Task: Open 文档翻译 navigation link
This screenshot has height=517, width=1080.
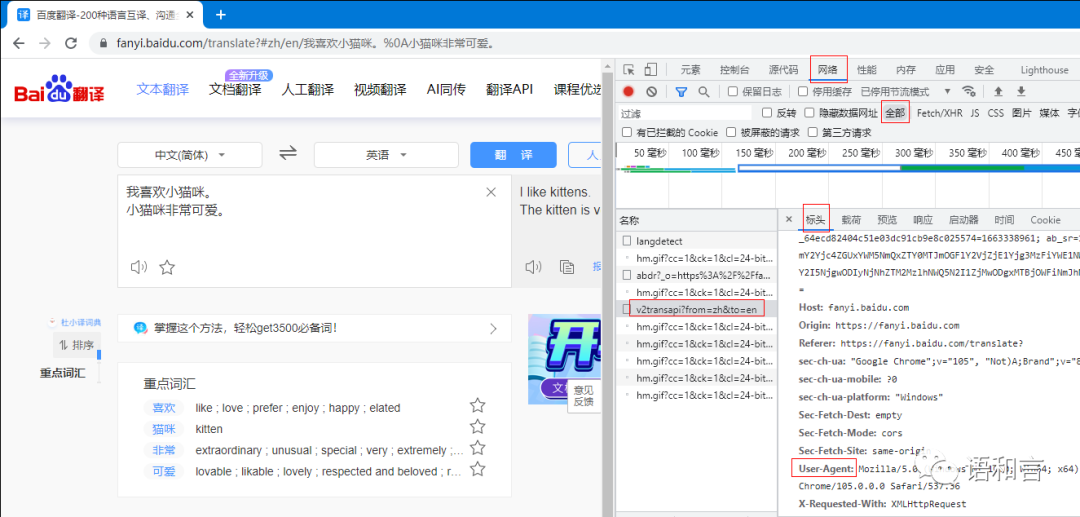Action: pyautogui.click(x=235, y=89)
